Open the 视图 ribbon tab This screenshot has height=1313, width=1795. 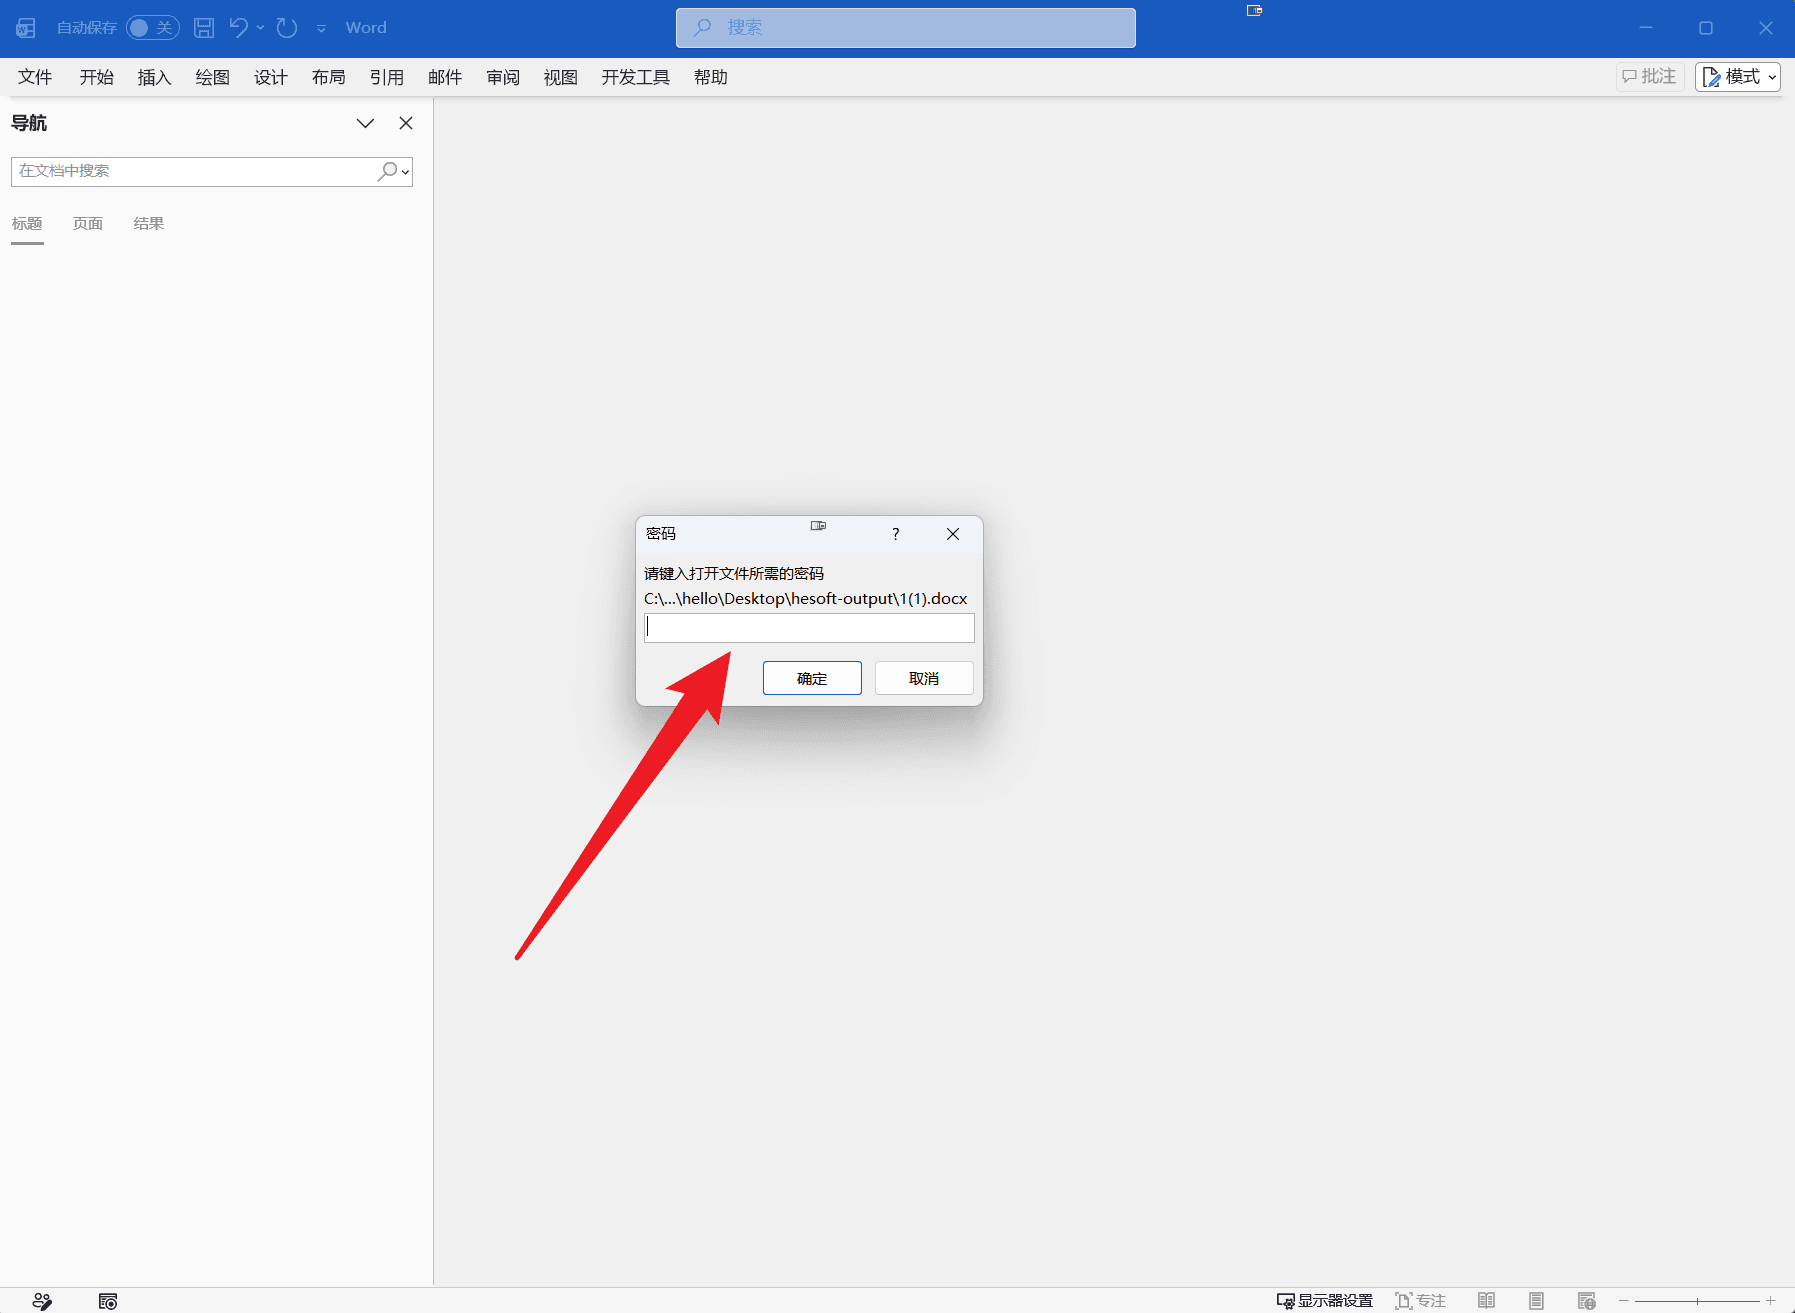pos(561,77)
